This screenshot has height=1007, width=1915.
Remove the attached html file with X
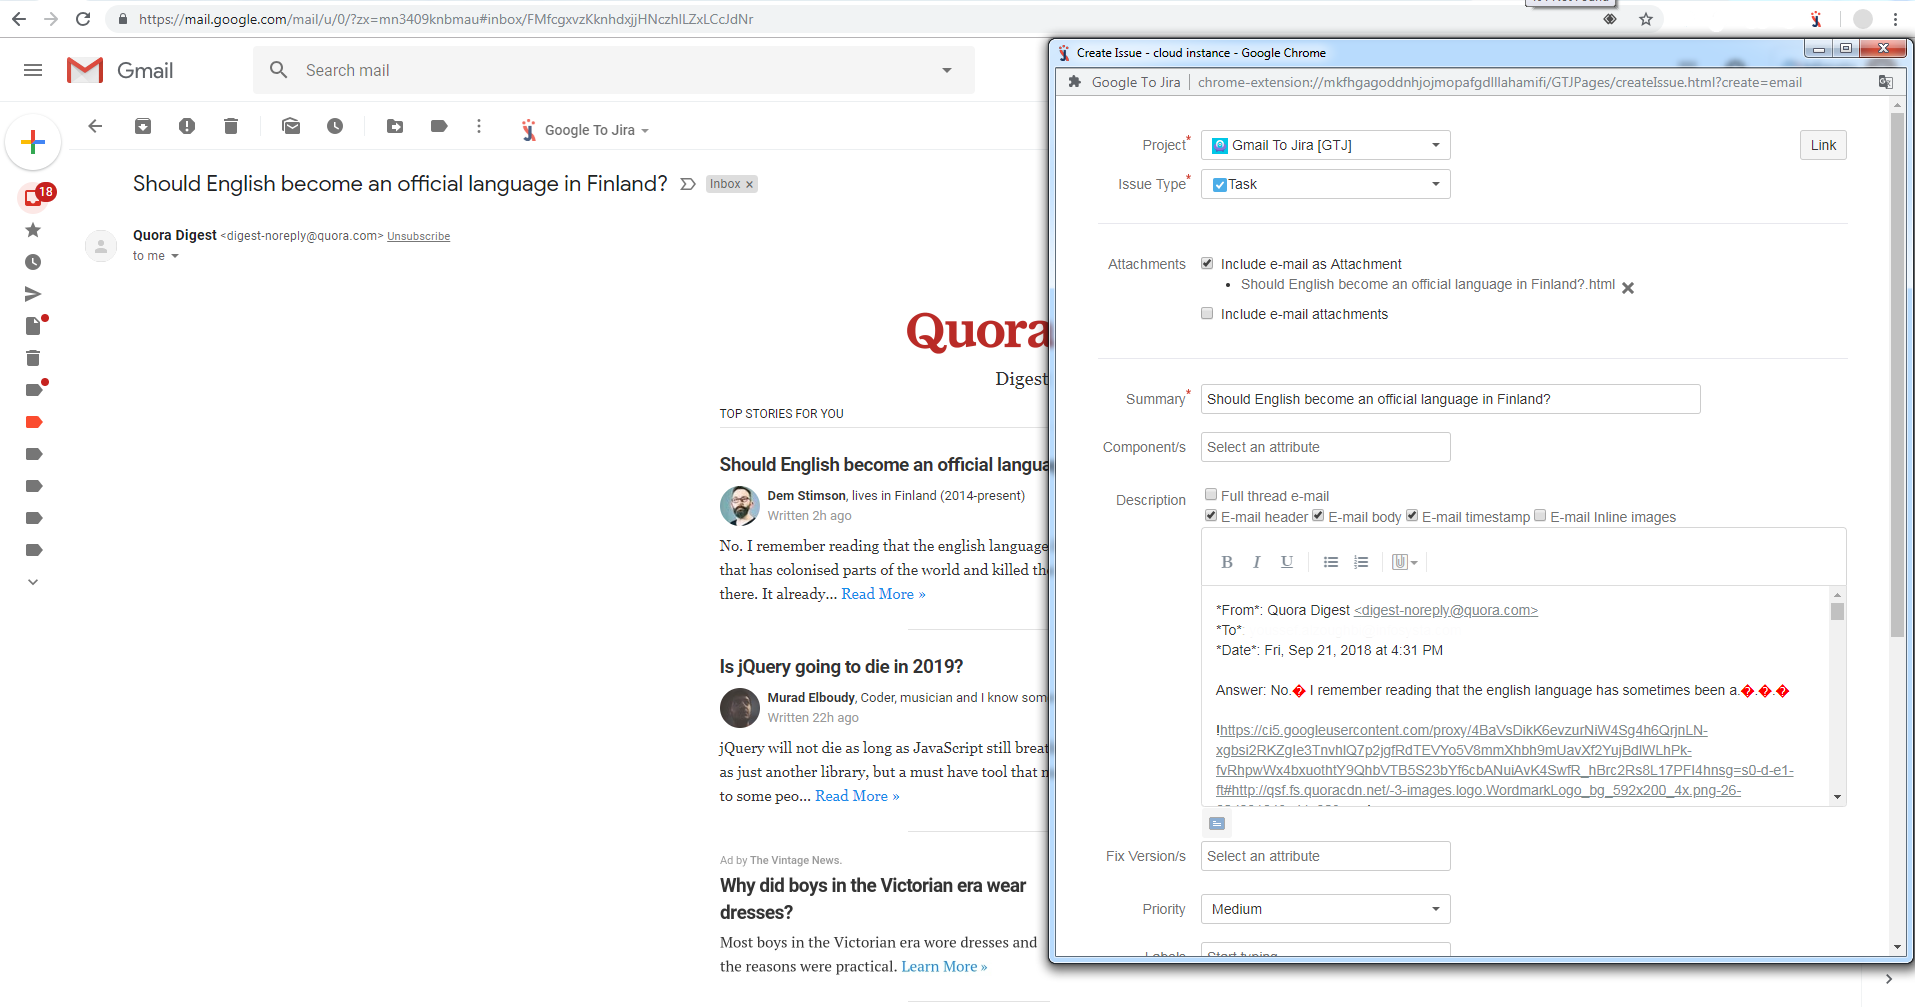pos(1627,288)
